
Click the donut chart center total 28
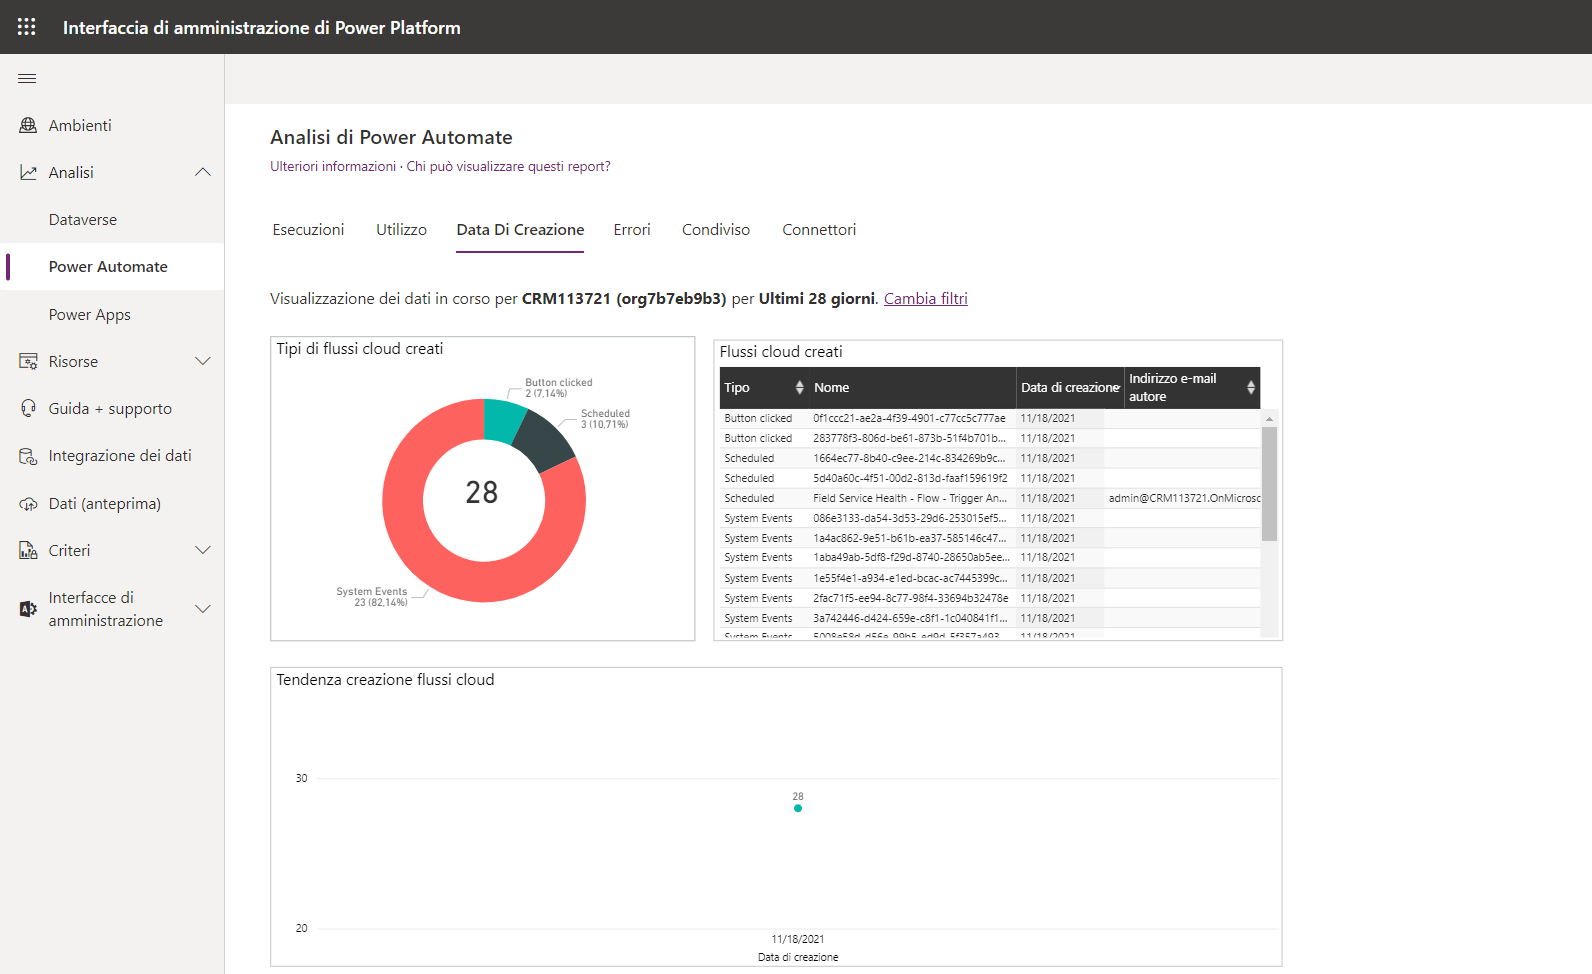click(482, 492)
